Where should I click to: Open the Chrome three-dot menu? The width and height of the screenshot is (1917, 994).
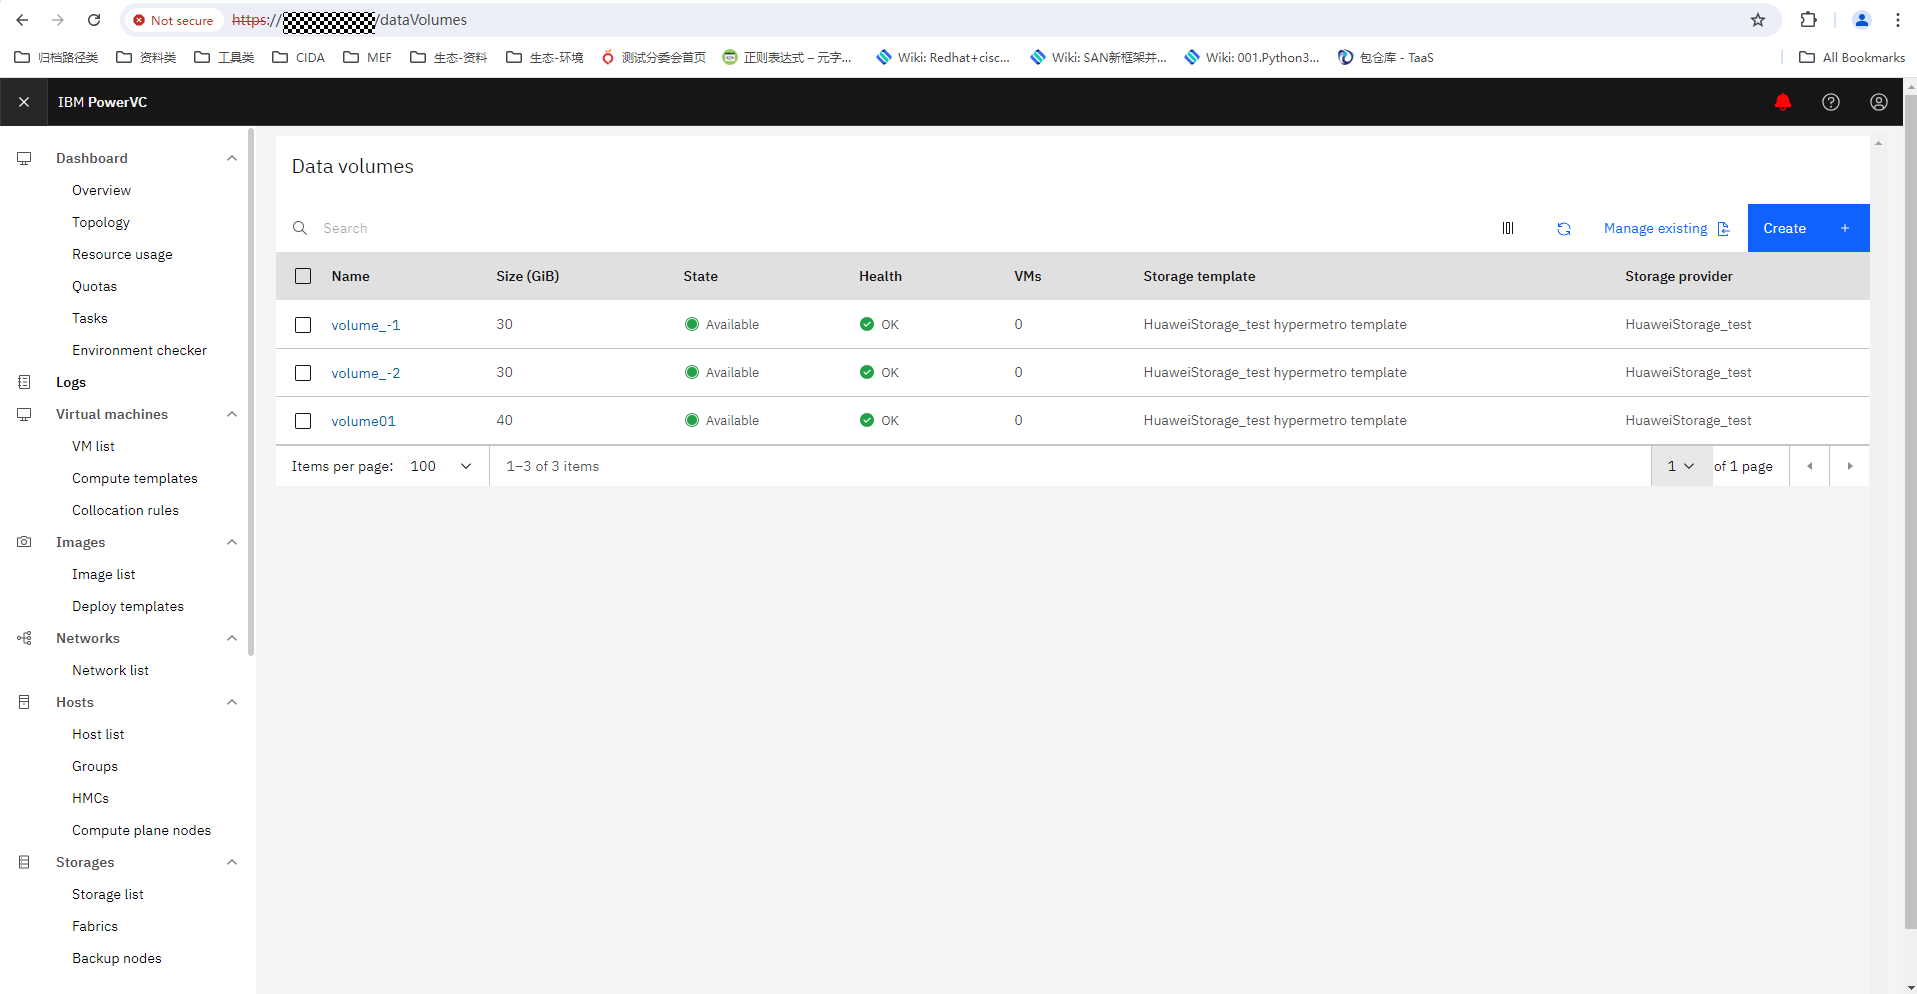click(1897, 20)
